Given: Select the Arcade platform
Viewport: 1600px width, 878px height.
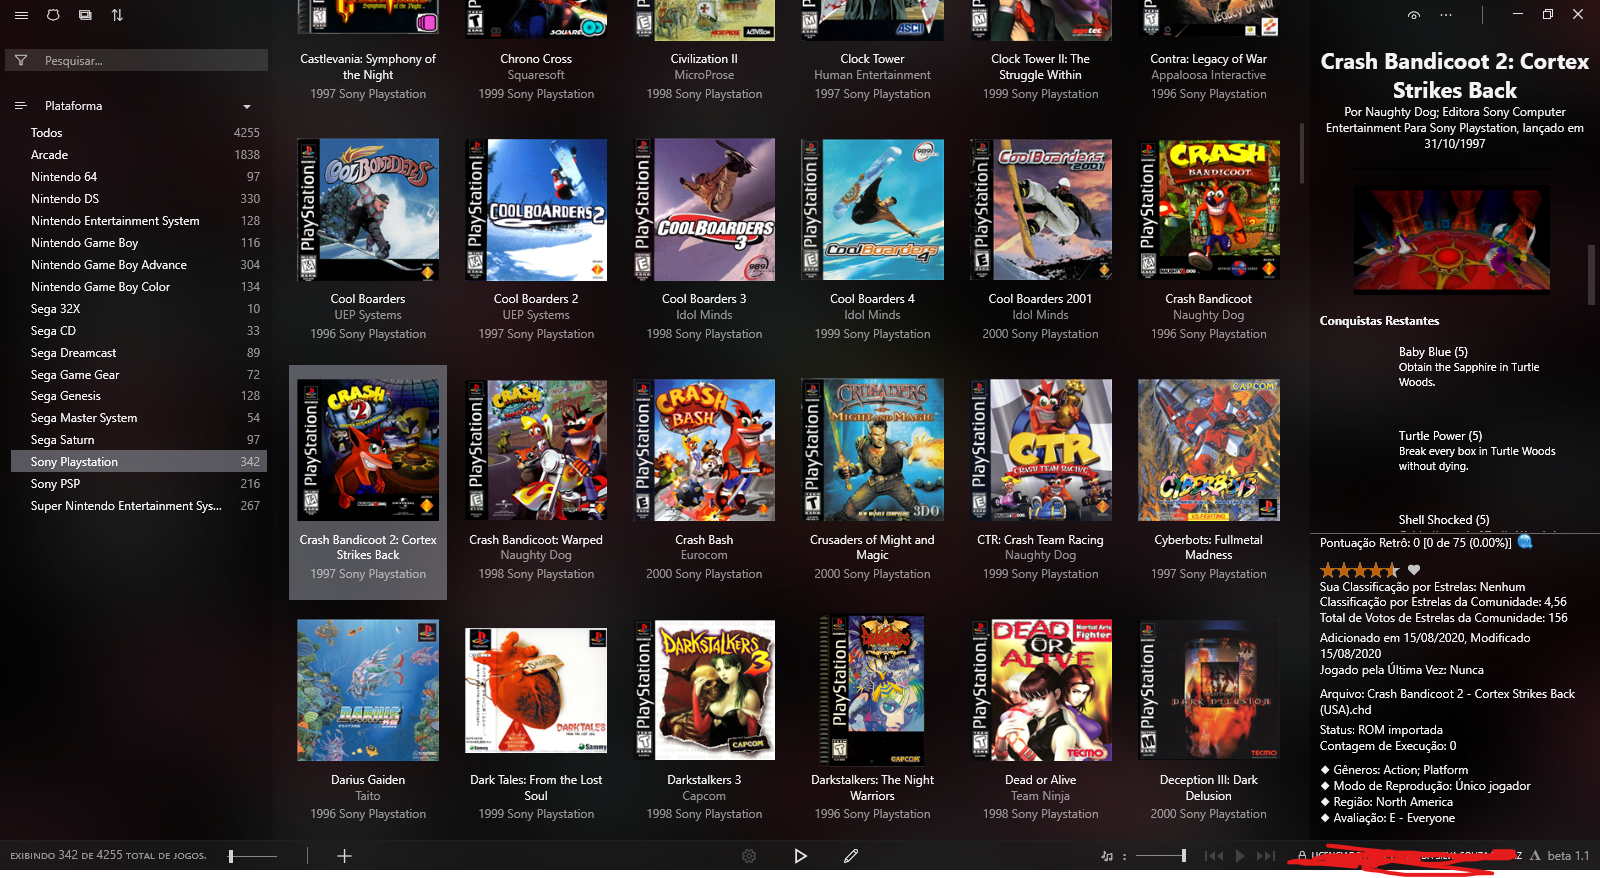Looking at the screenshot, I should (139, 155).
